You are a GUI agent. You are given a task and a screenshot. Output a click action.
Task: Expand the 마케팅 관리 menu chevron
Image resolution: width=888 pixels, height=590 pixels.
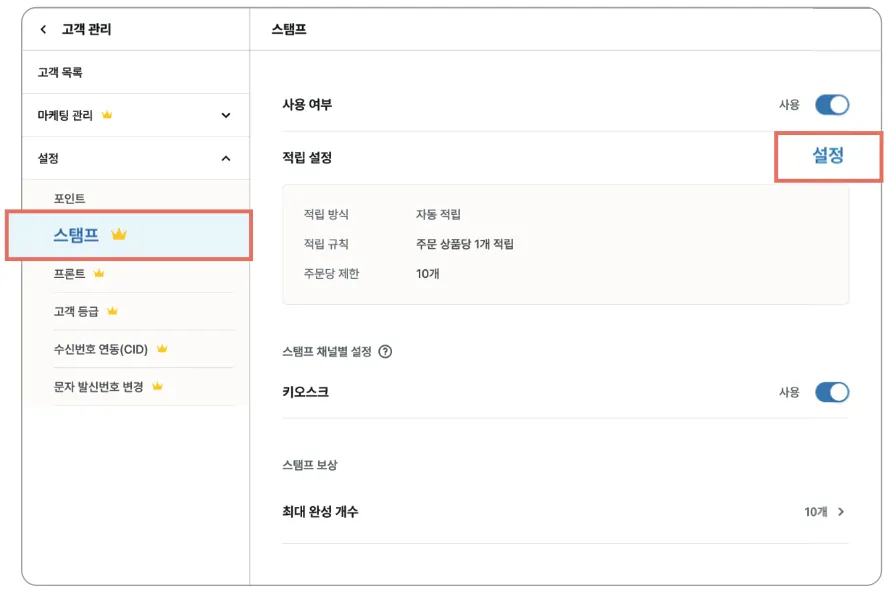225,115
